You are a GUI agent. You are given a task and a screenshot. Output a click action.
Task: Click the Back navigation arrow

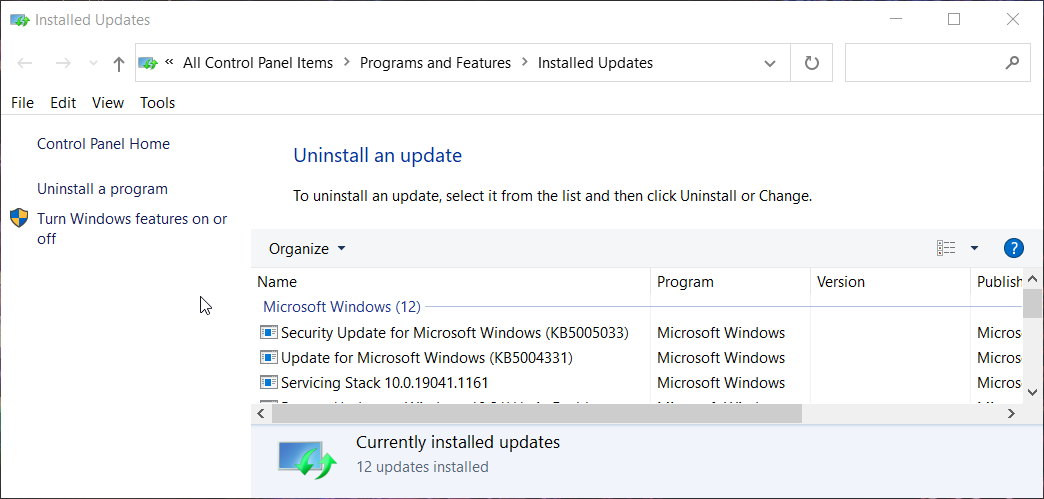(25, 63)
